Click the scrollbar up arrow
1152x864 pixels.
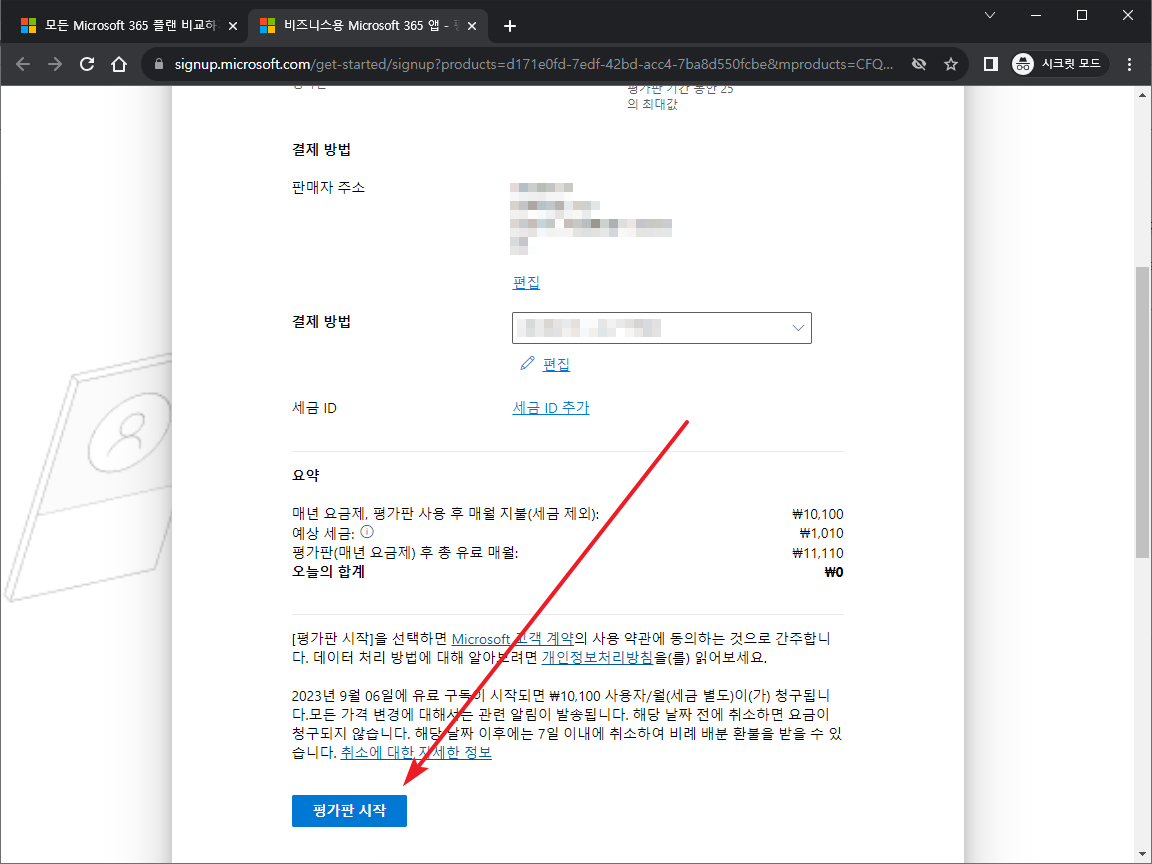(1142, 96)
